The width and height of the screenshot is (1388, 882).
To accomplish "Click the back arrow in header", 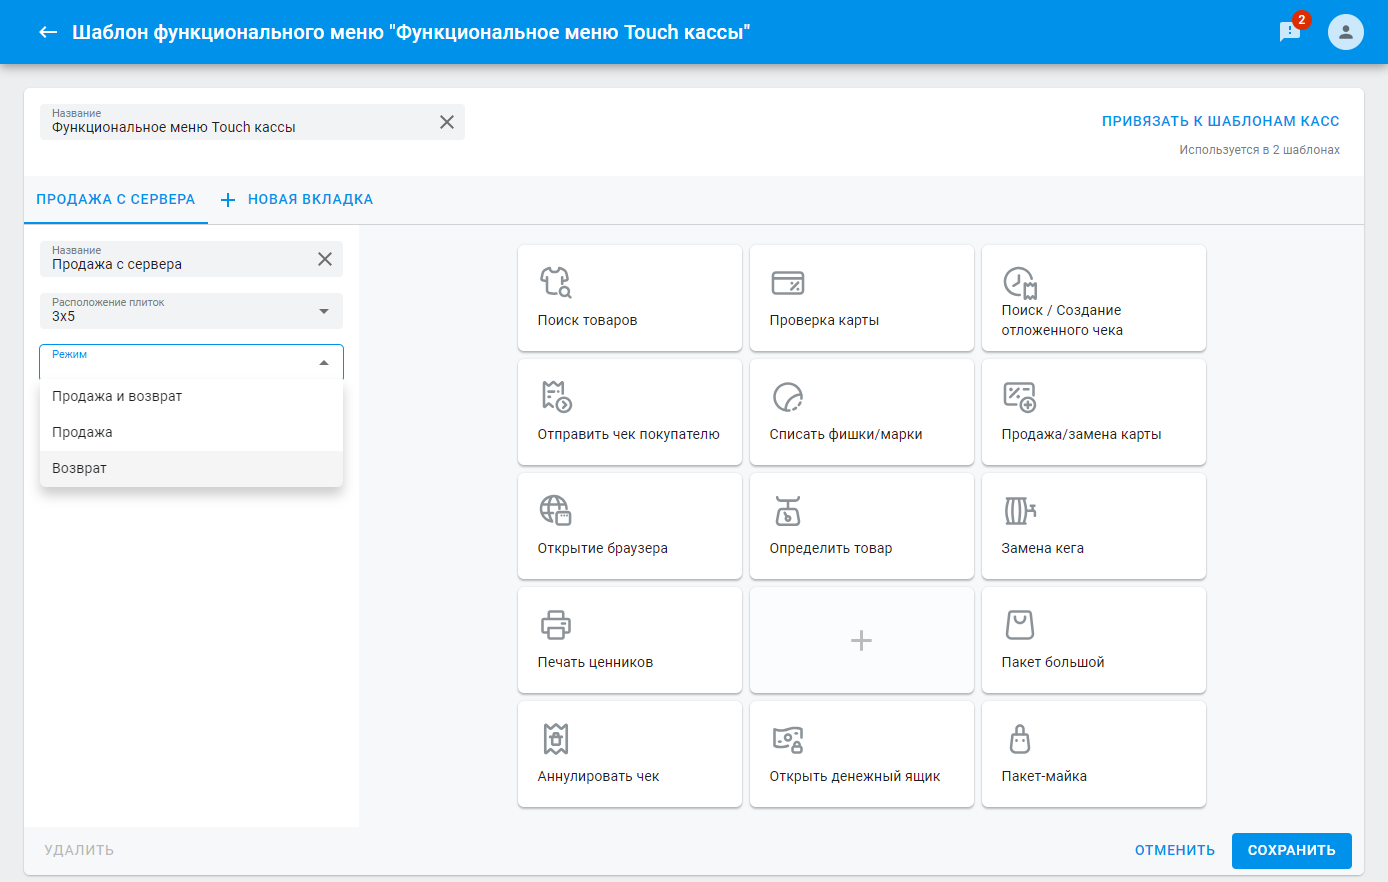I will [x=48, y=32].
